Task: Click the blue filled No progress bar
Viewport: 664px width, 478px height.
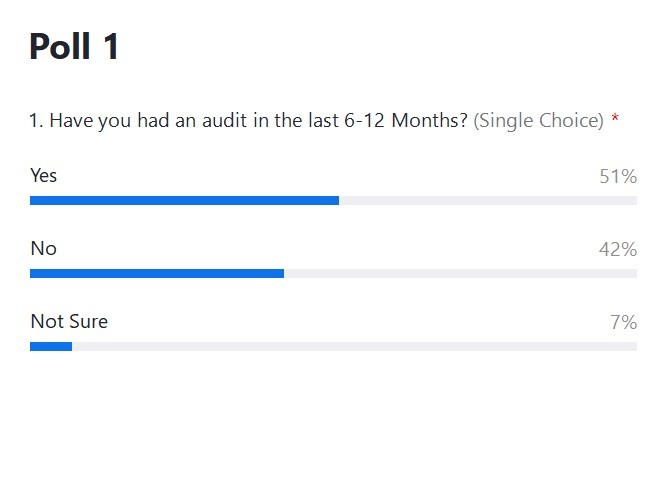Action: 157,274
